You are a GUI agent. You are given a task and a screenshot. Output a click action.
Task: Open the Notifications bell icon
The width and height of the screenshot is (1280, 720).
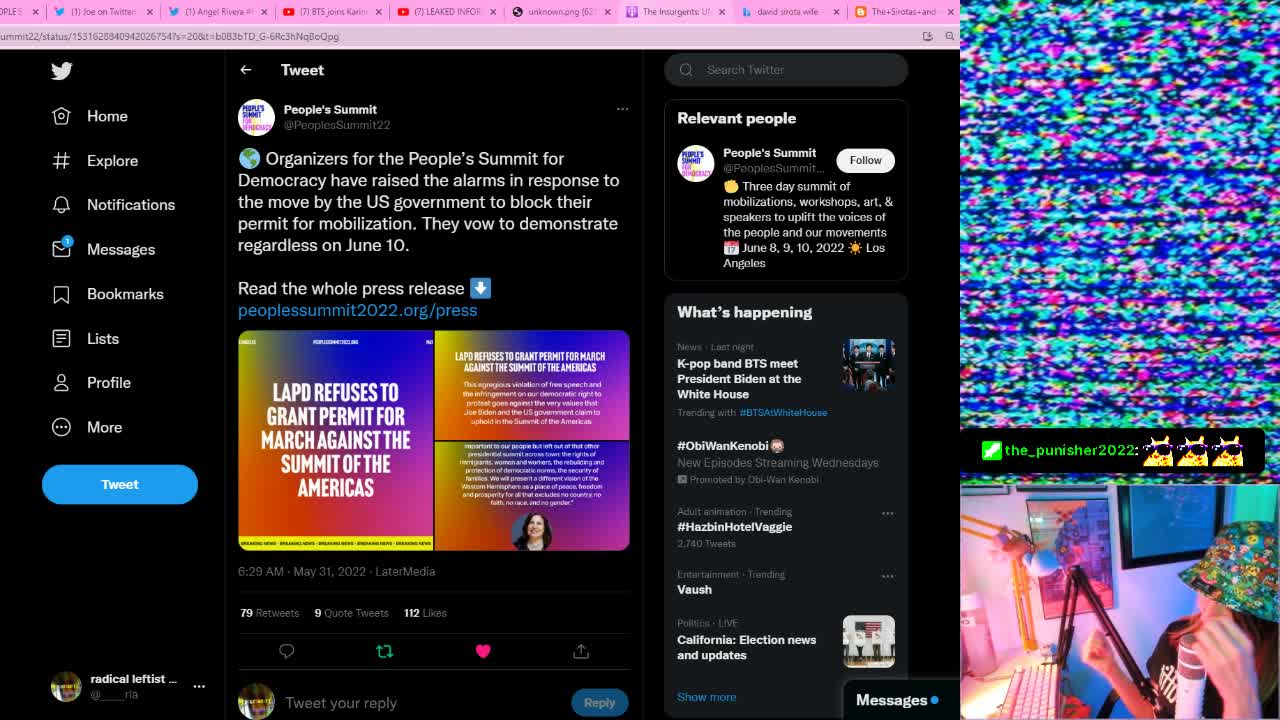point(61,204)
